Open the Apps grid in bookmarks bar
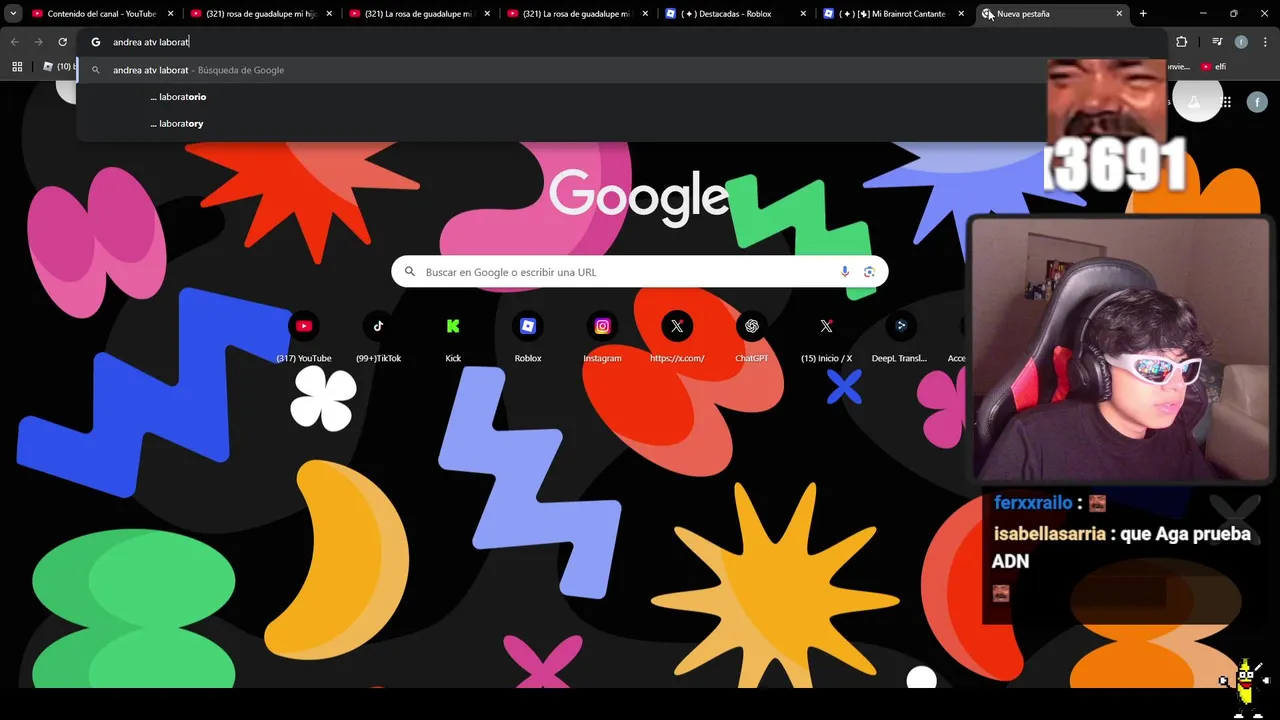This screenshot has width=1280, height=720. pos(17,67)
